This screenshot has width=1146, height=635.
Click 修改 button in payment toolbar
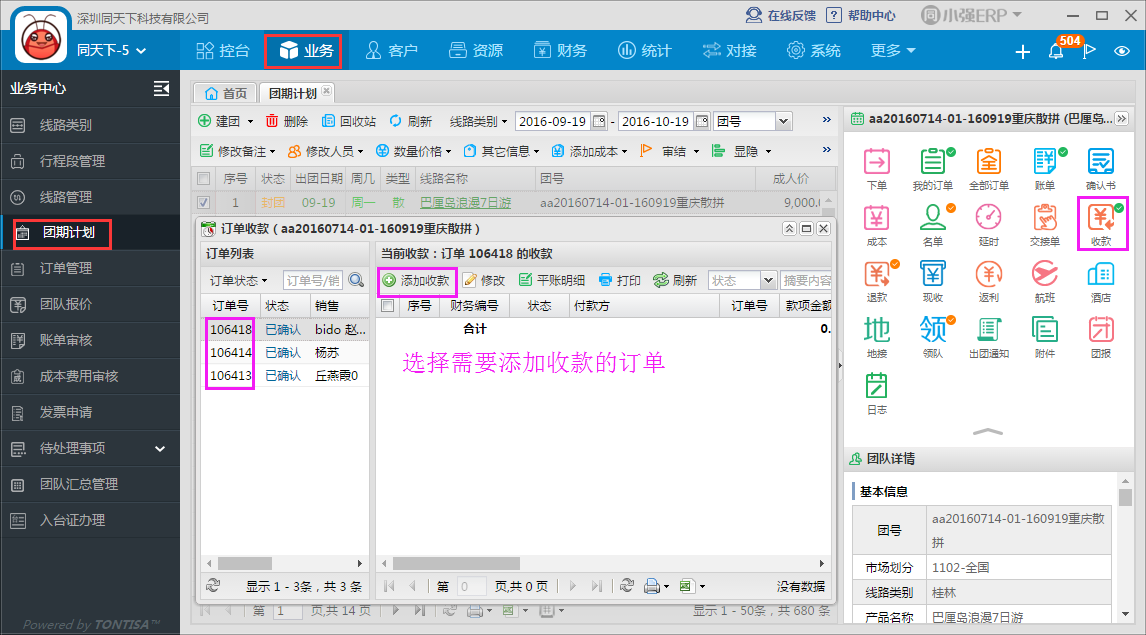(484, 281)
